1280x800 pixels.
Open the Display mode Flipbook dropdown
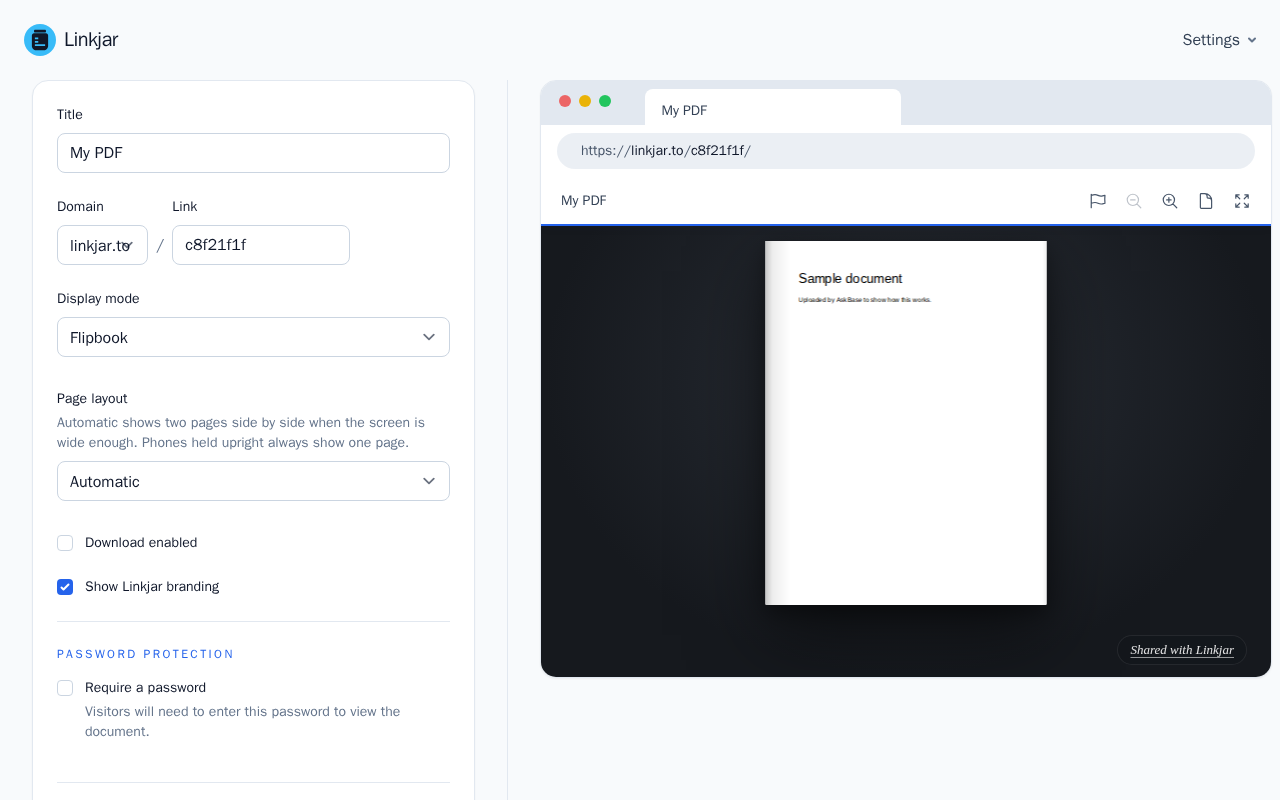click(253, 337)
